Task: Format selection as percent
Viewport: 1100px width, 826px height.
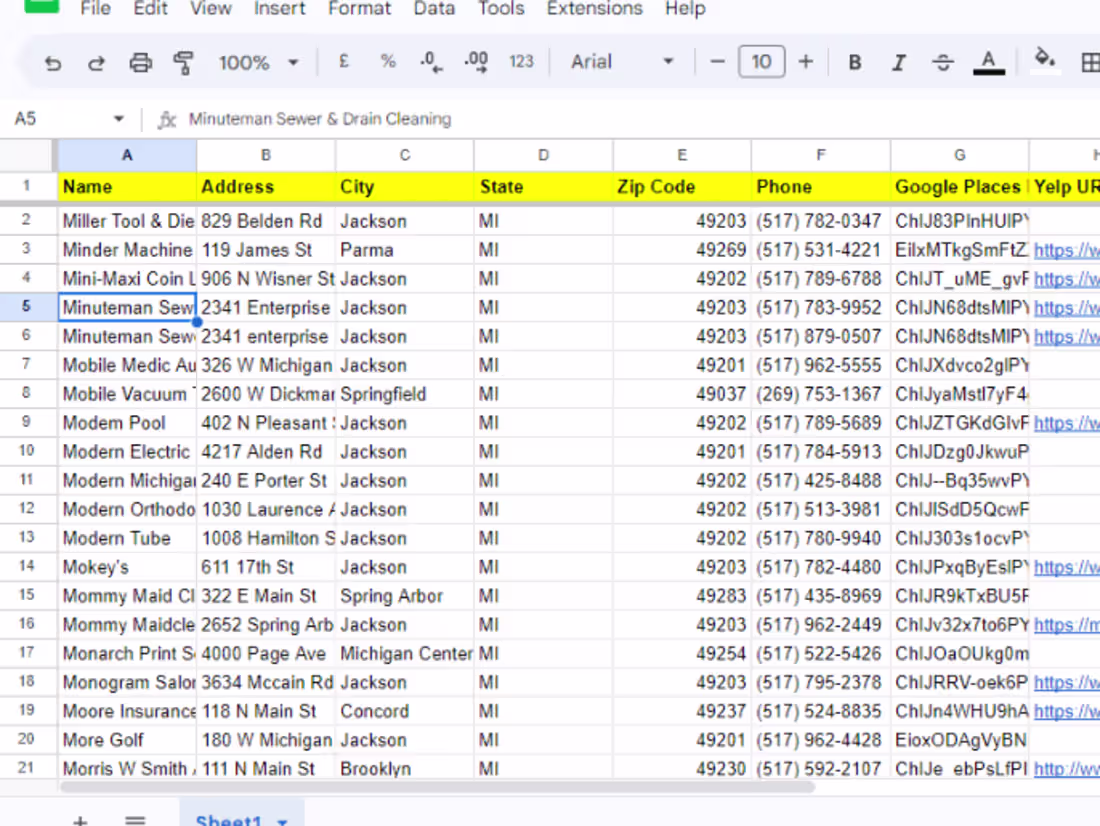Action: pos(387,61)
